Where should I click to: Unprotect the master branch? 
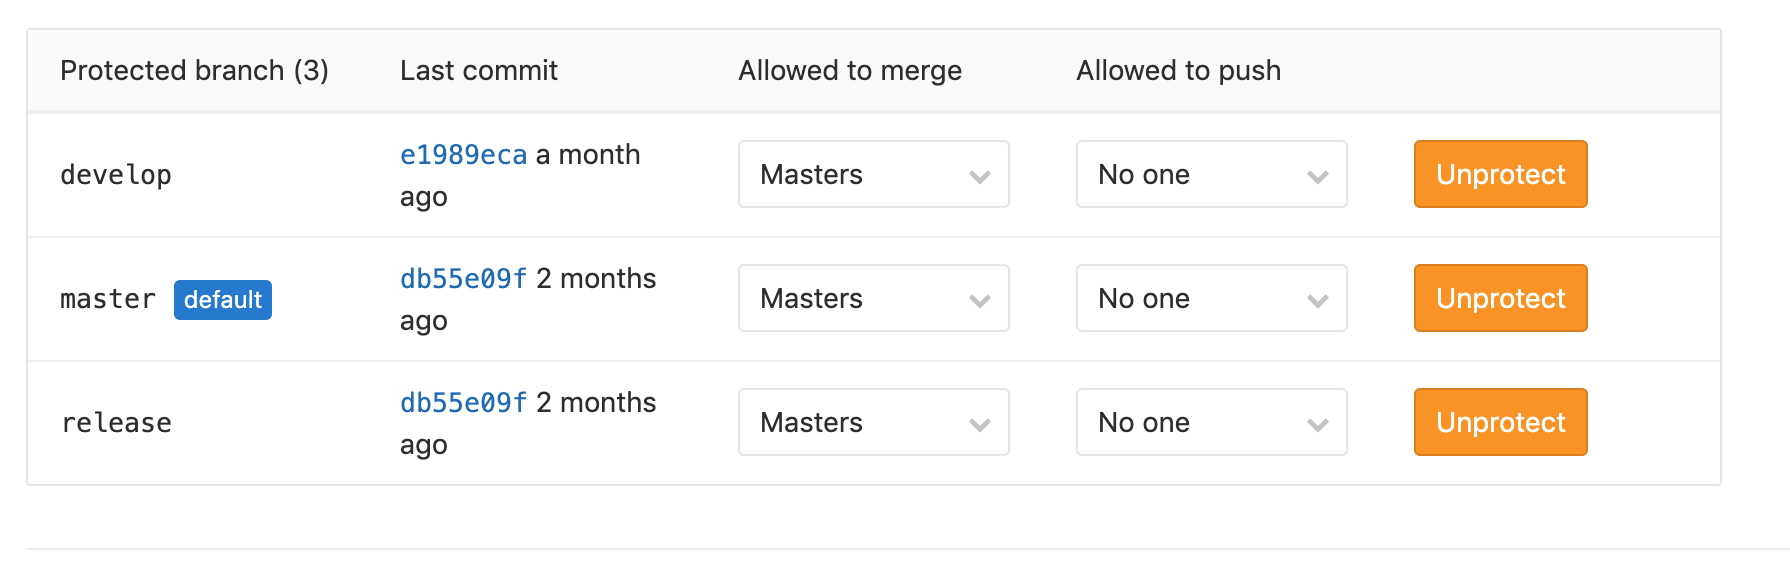(x=1500, y=298)
